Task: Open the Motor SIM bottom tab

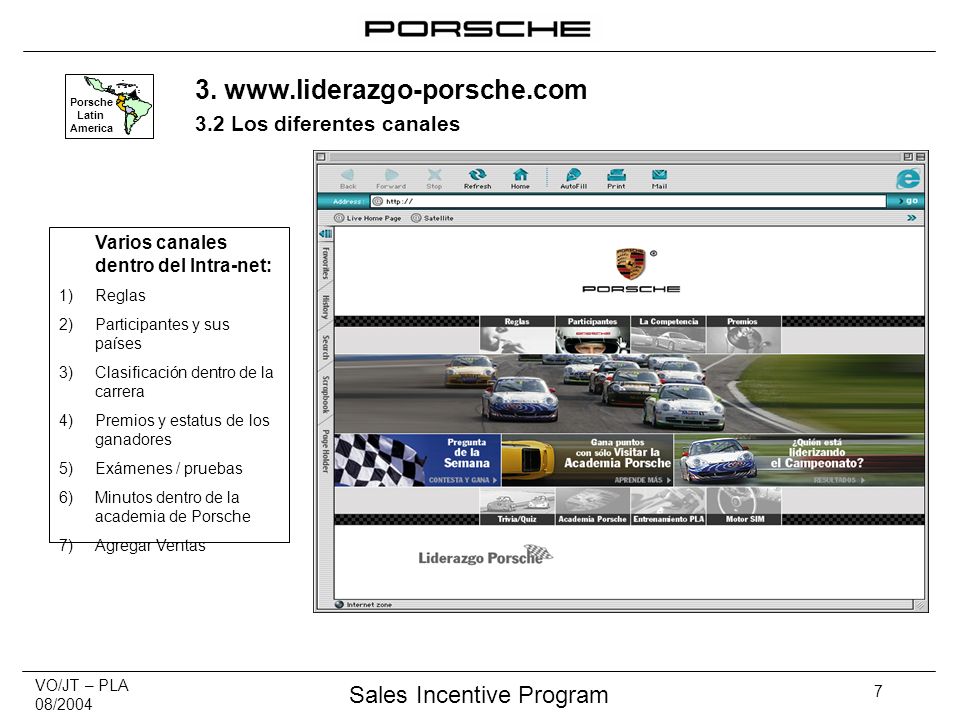Action: 744,519
